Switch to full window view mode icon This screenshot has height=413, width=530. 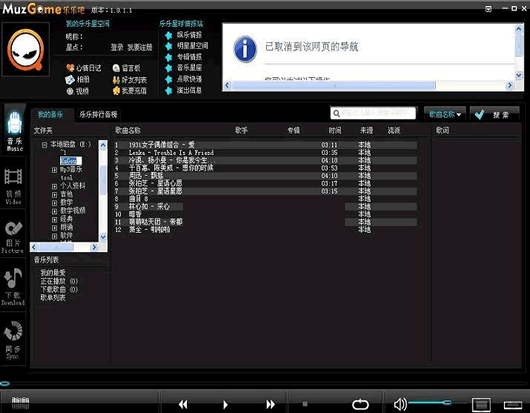coord(481,404)
